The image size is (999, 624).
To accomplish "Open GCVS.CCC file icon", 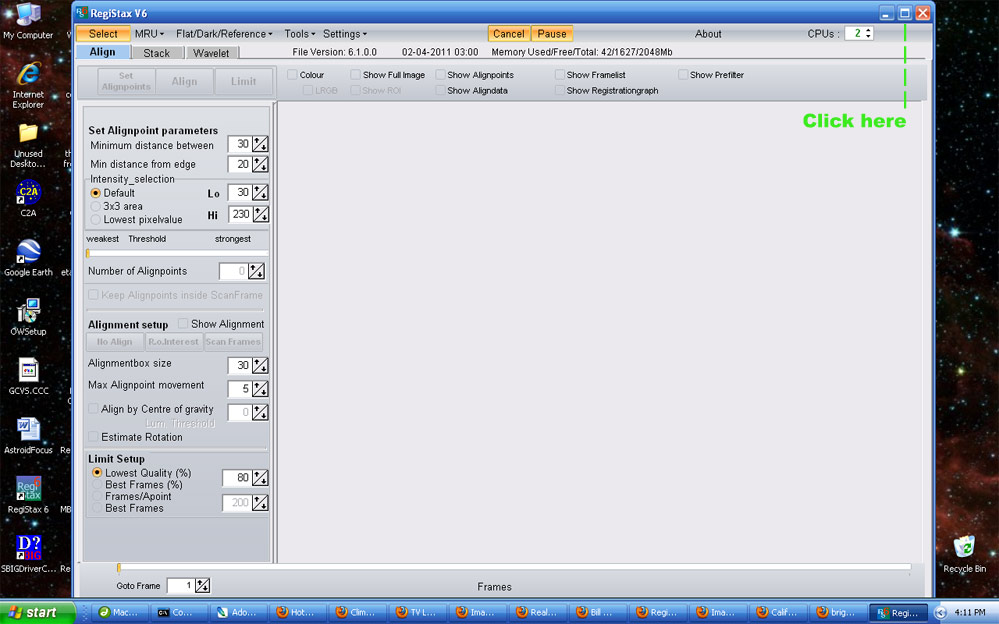I will pyautogui.click(x=28, y=376).
